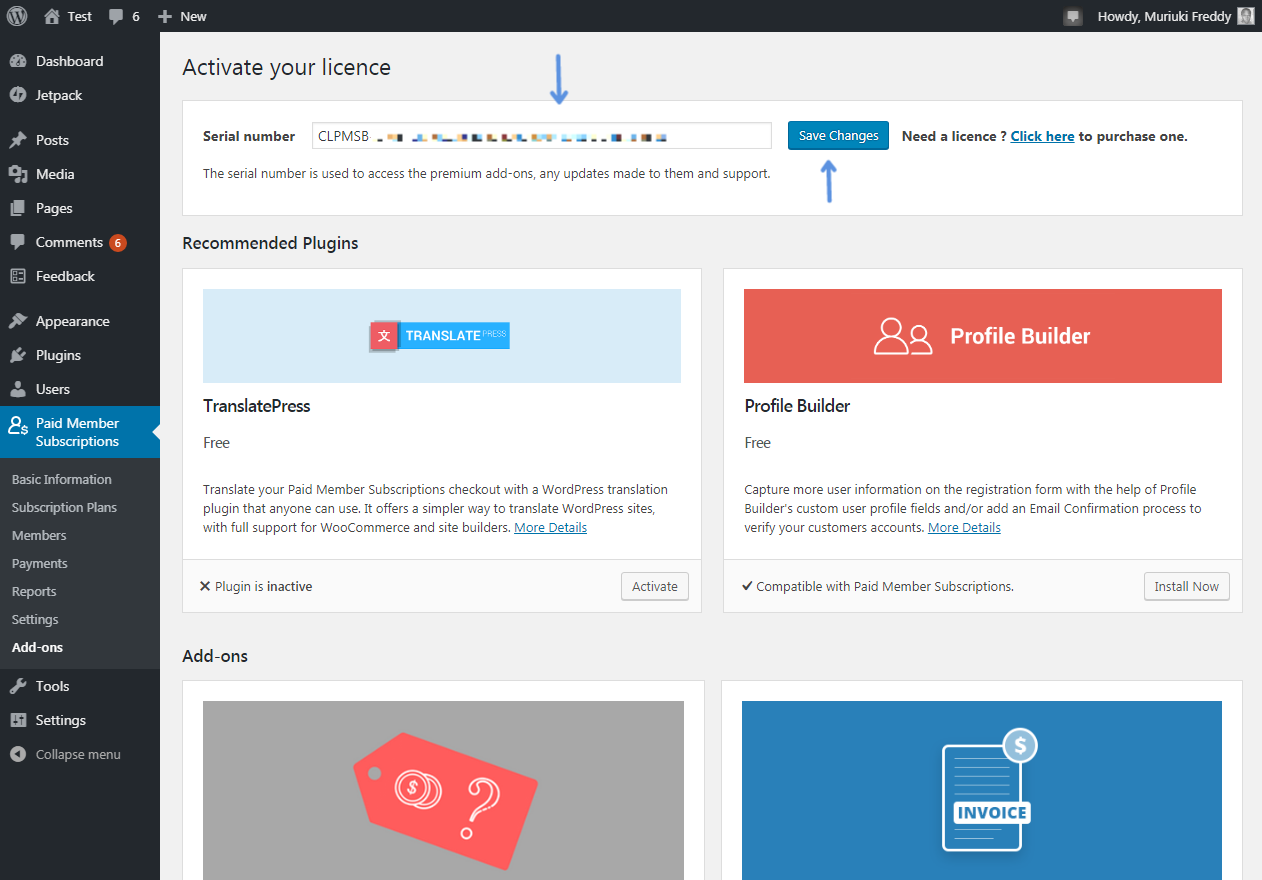The image size is (1262, 880).
Task: Focus the Serial number input field
Action: [x=541, y=136]
